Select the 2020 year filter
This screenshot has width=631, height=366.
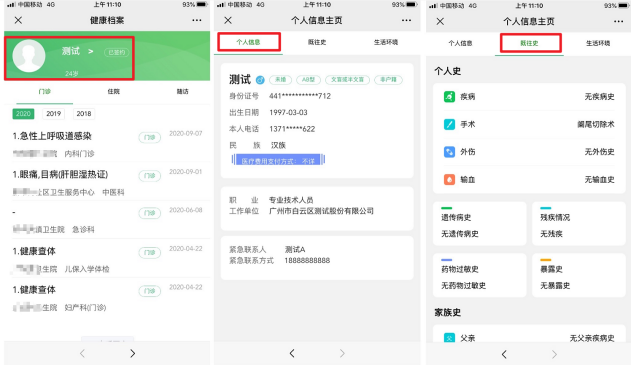point(23,114)
